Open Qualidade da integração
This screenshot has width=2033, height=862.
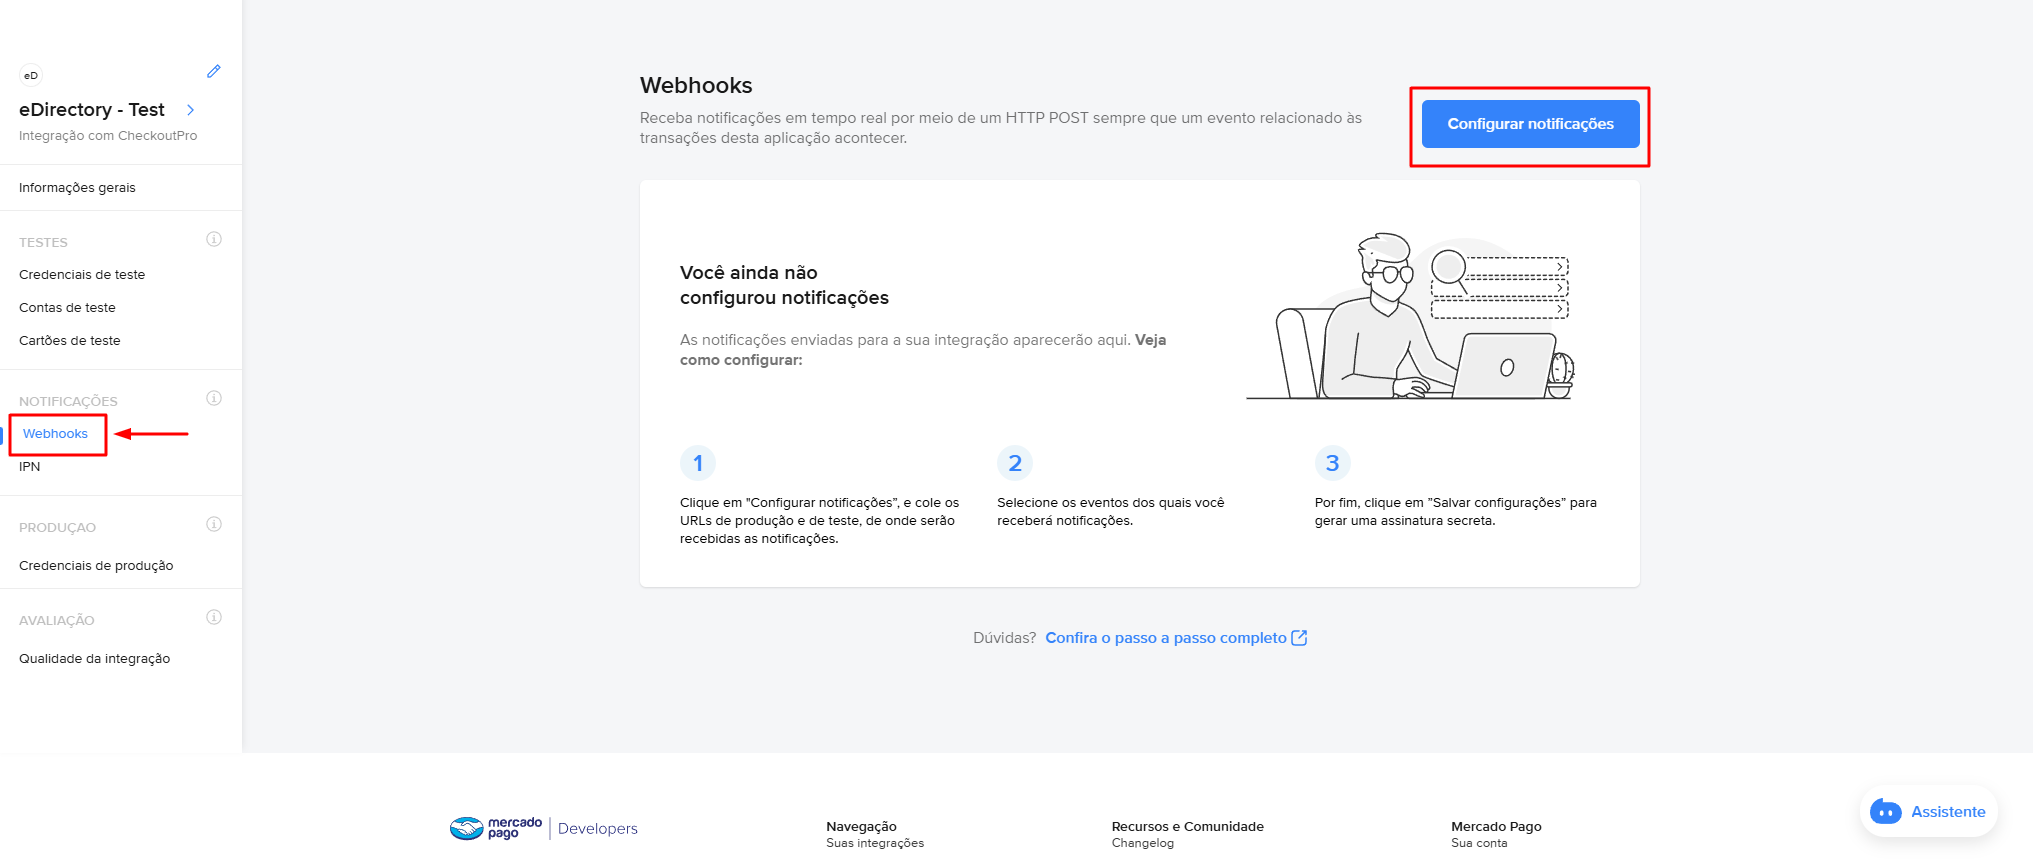click(95, 659)
